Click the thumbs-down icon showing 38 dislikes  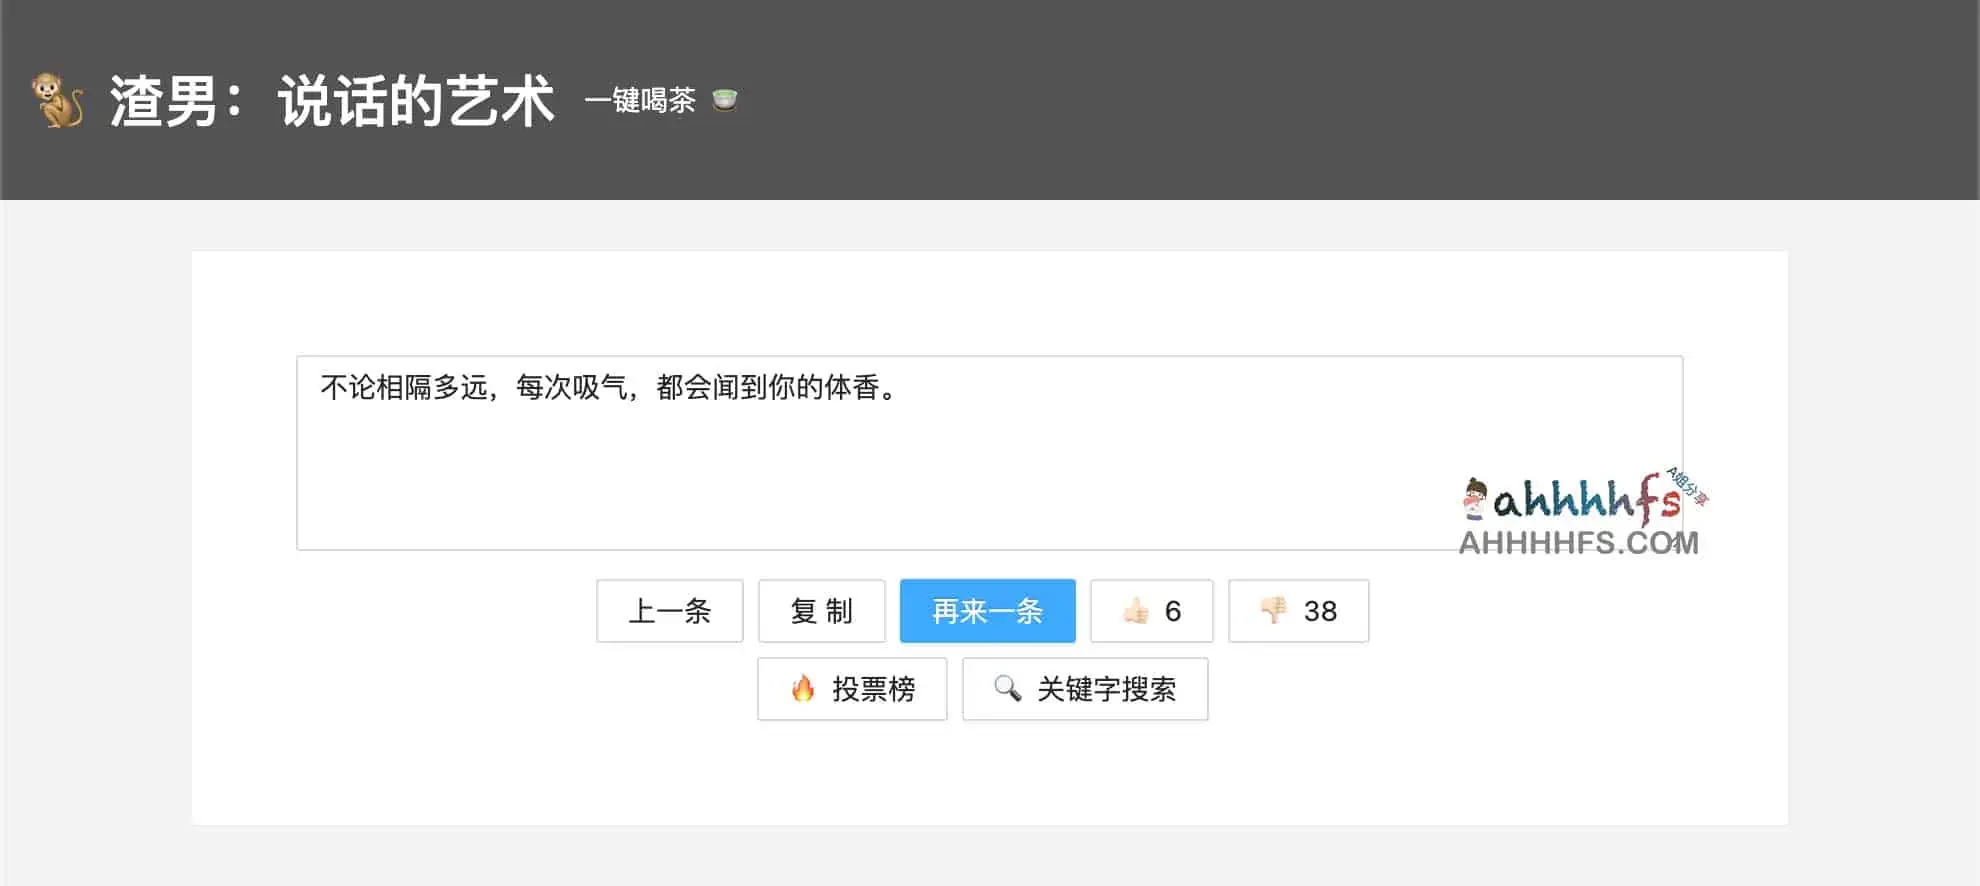pos(1275,611)
